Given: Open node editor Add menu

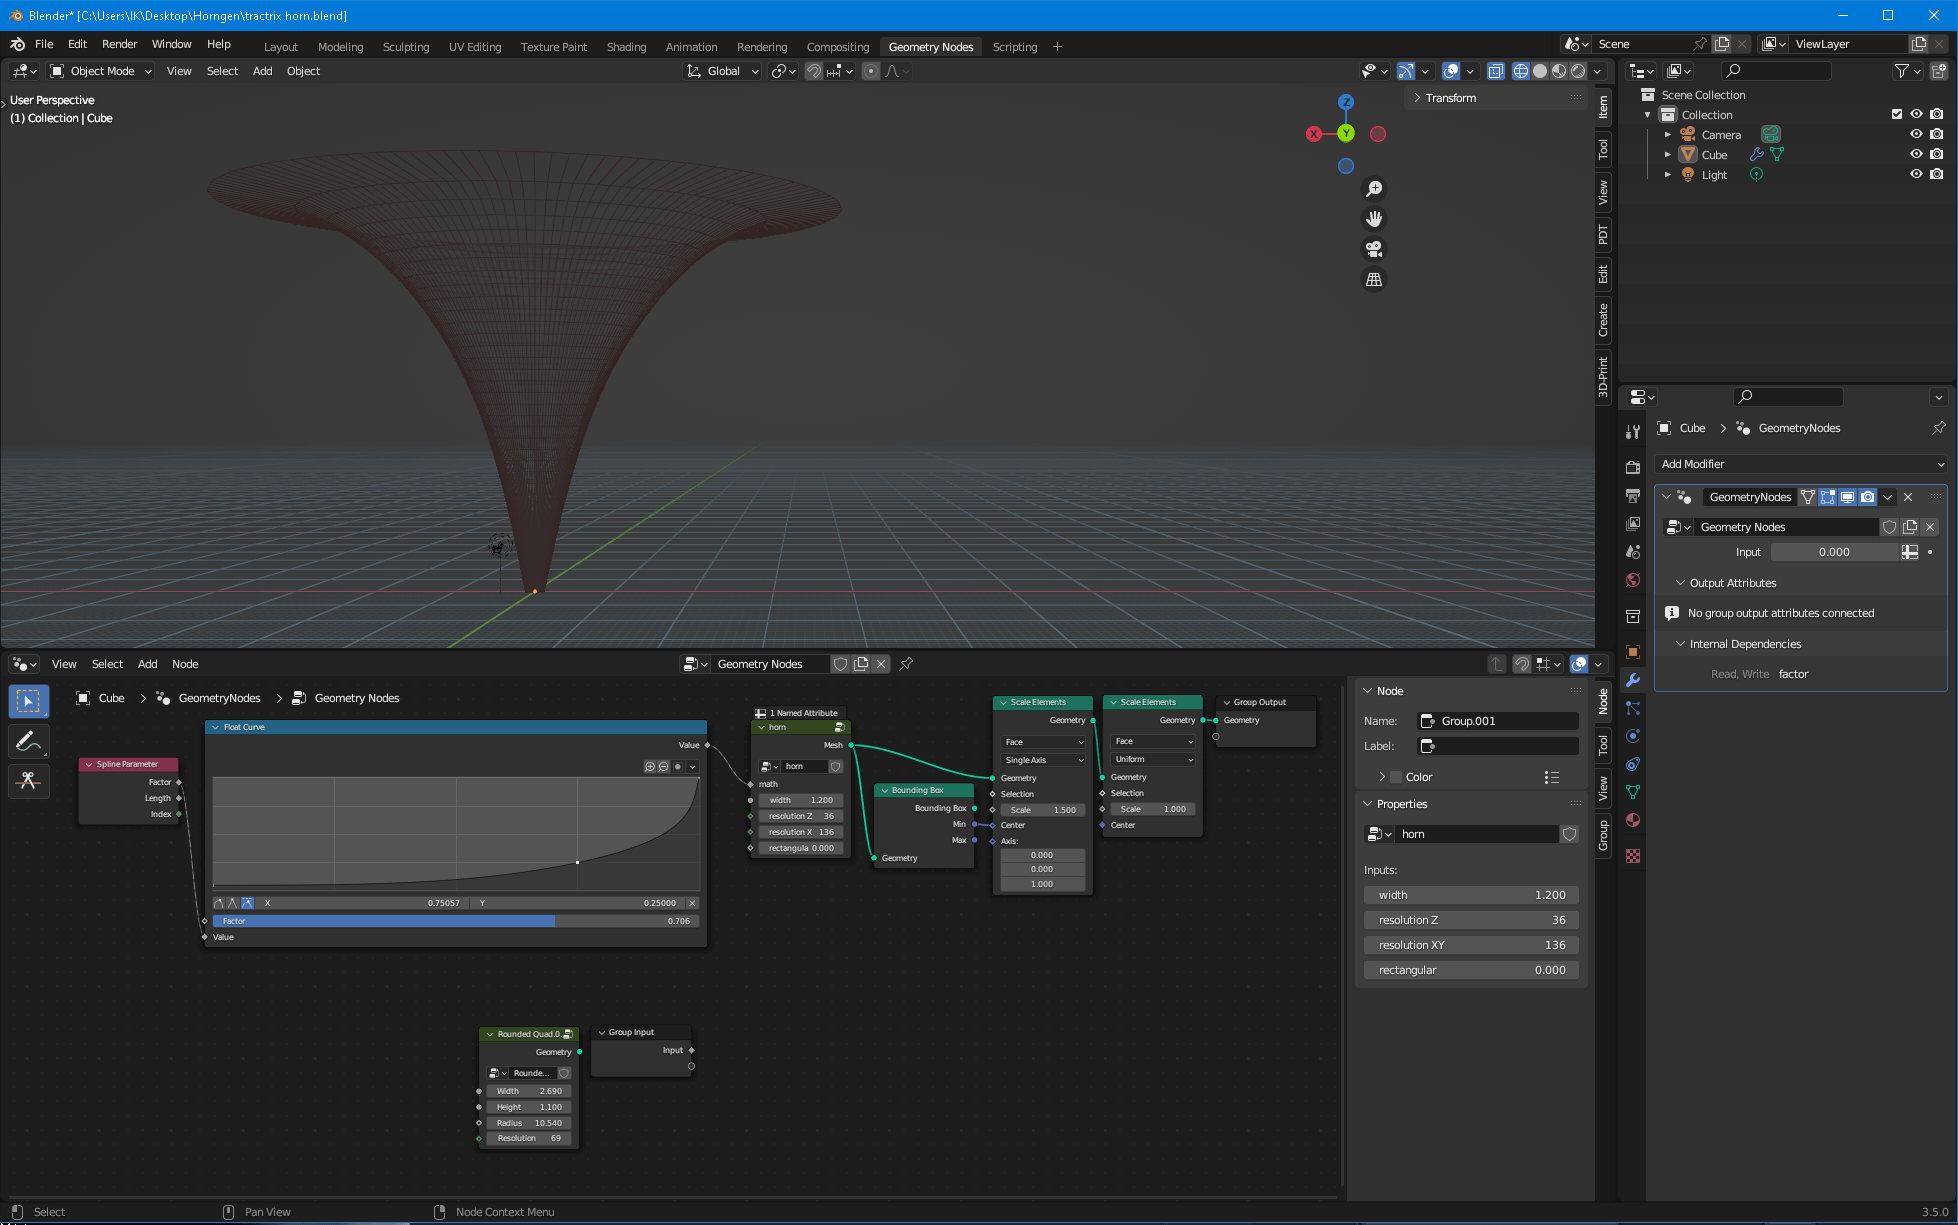Looking at the screenshot, I should [147, 664].
